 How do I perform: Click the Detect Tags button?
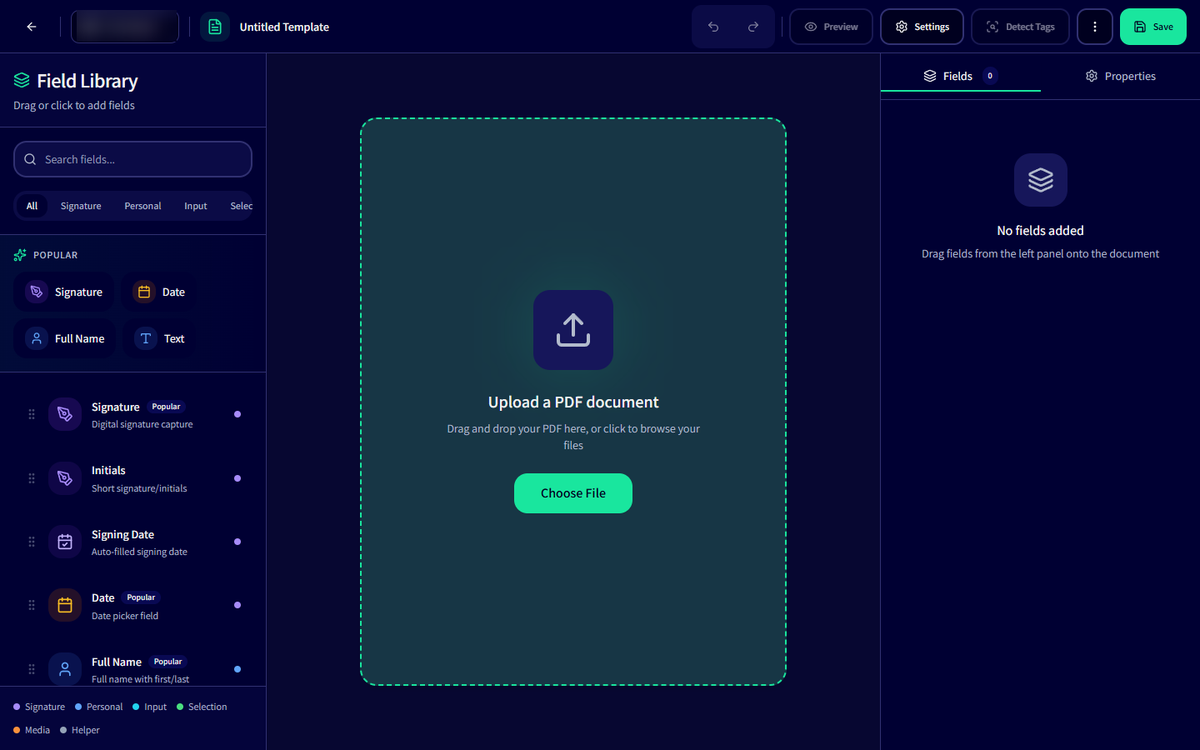click(x=1020, y=27)
